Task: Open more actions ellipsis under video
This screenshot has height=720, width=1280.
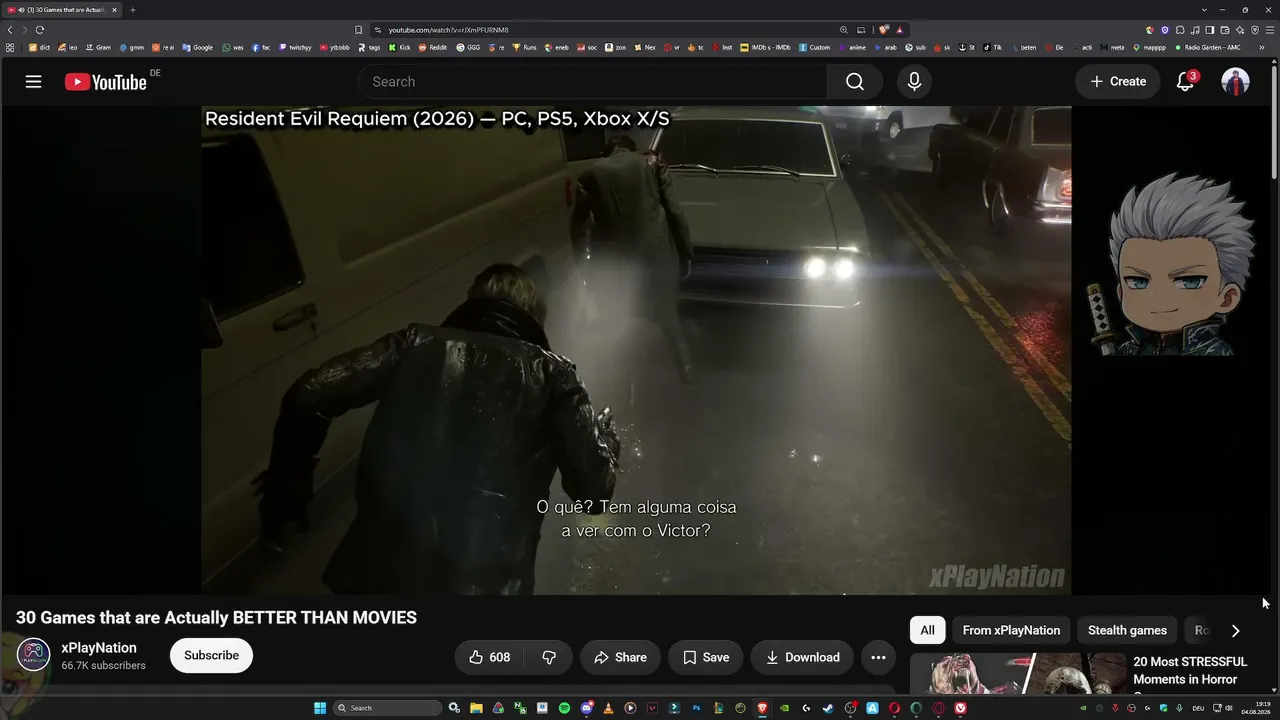Action: 878,657
